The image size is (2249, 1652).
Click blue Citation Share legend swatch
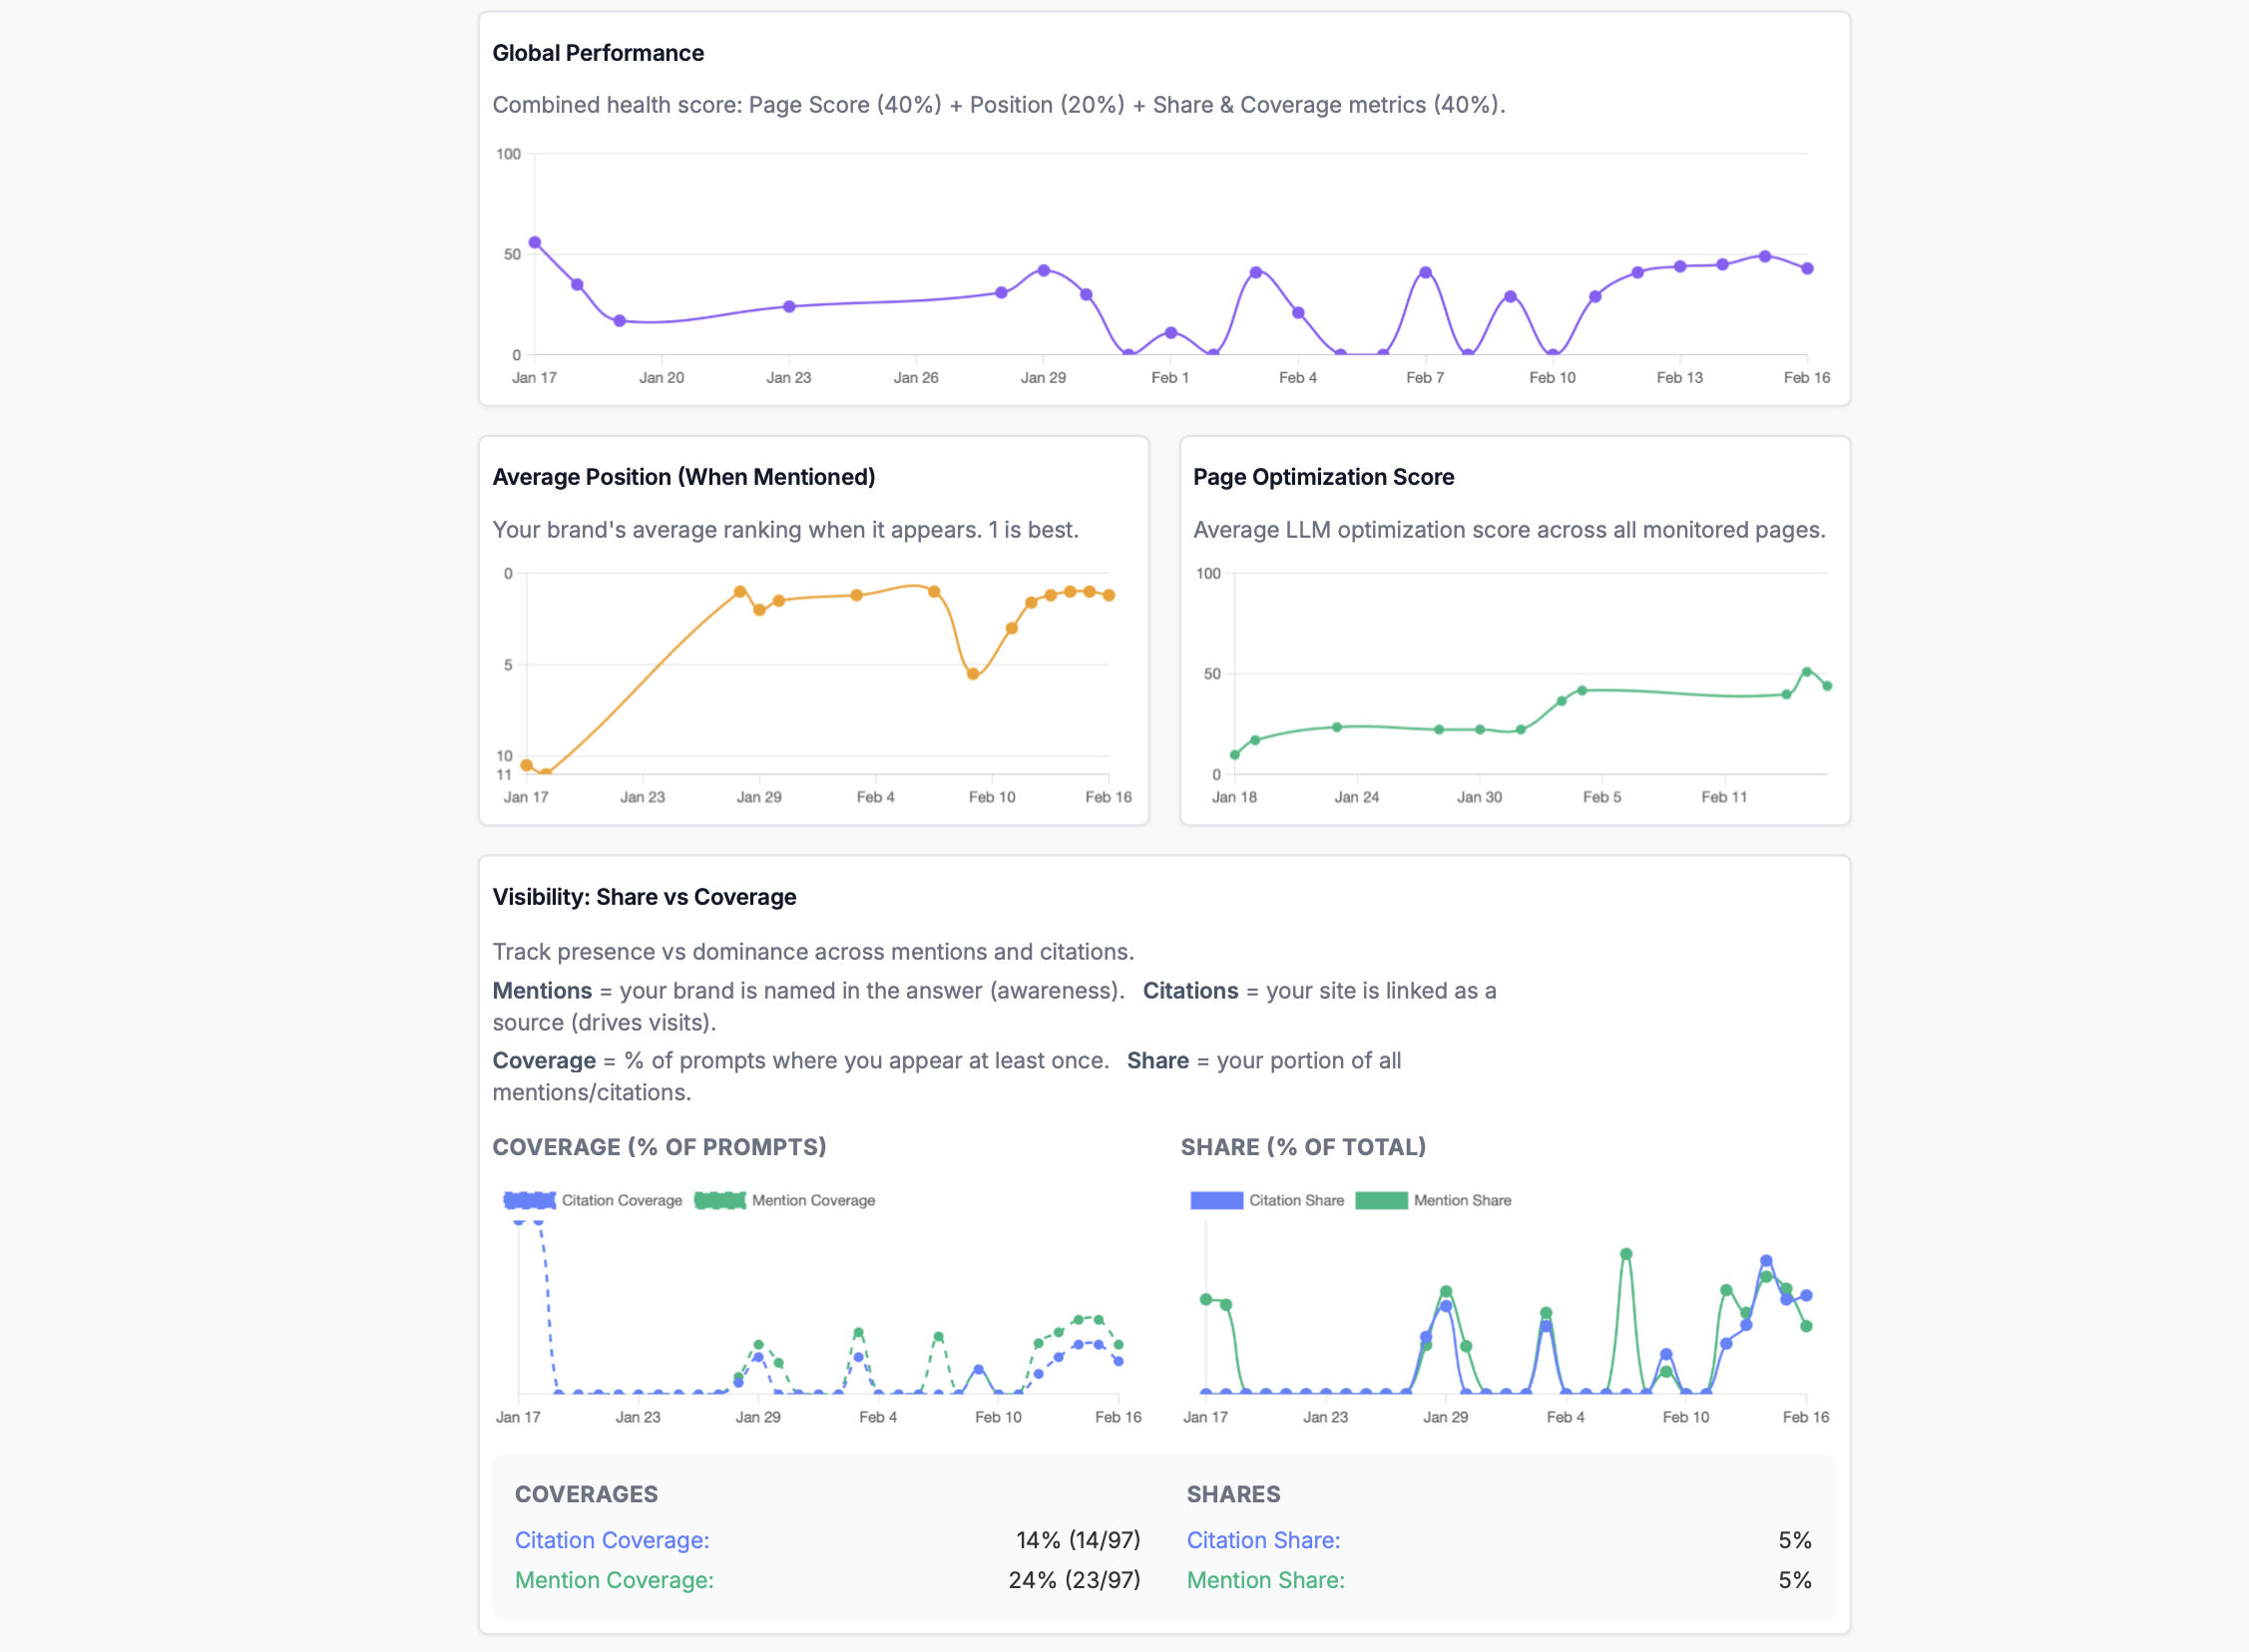[1216, 1200]
